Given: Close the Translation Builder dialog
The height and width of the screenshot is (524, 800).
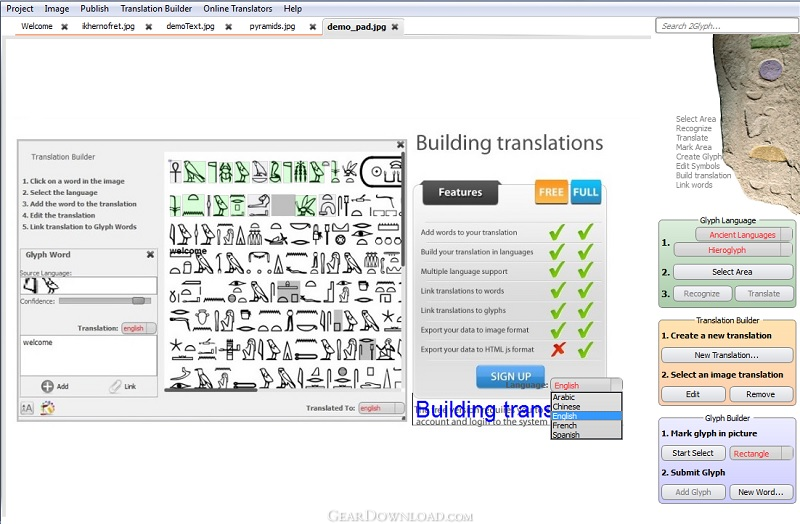Looking at the screenshot, I should pyautogui.click(x=400, y=146).
